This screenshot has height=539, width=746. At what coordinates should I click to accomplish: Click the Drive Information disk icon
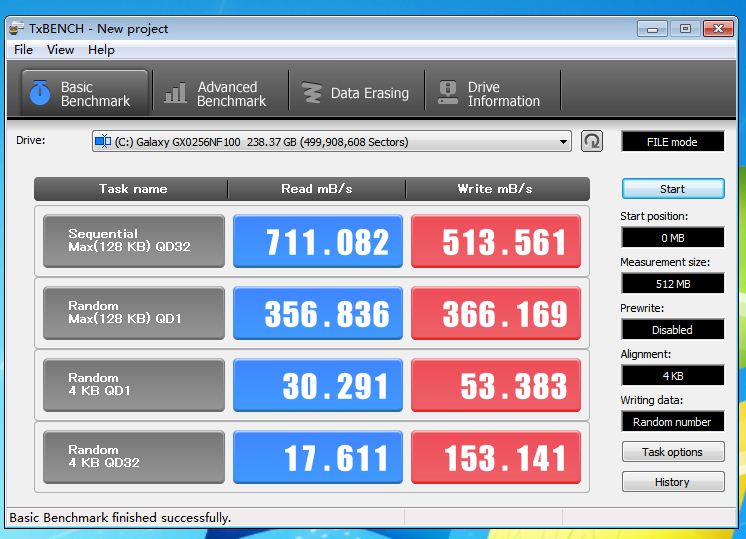(448, 93)
